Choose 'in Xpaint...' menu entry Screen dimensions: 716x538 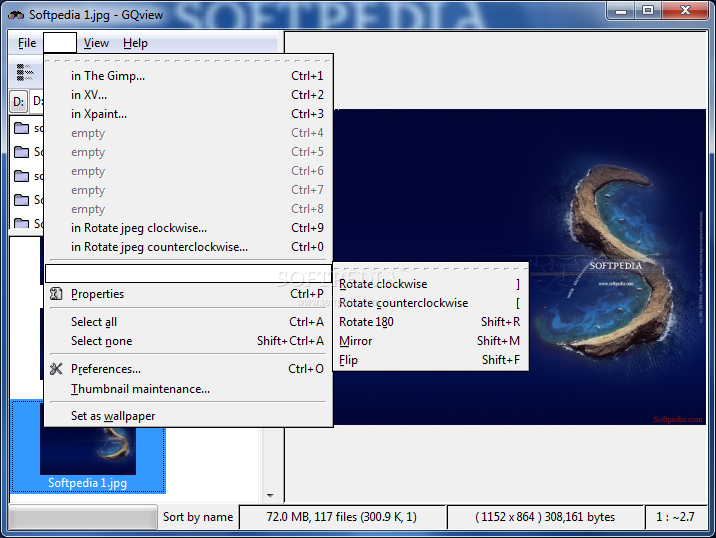pyautogui.click(x=188, y=114)
